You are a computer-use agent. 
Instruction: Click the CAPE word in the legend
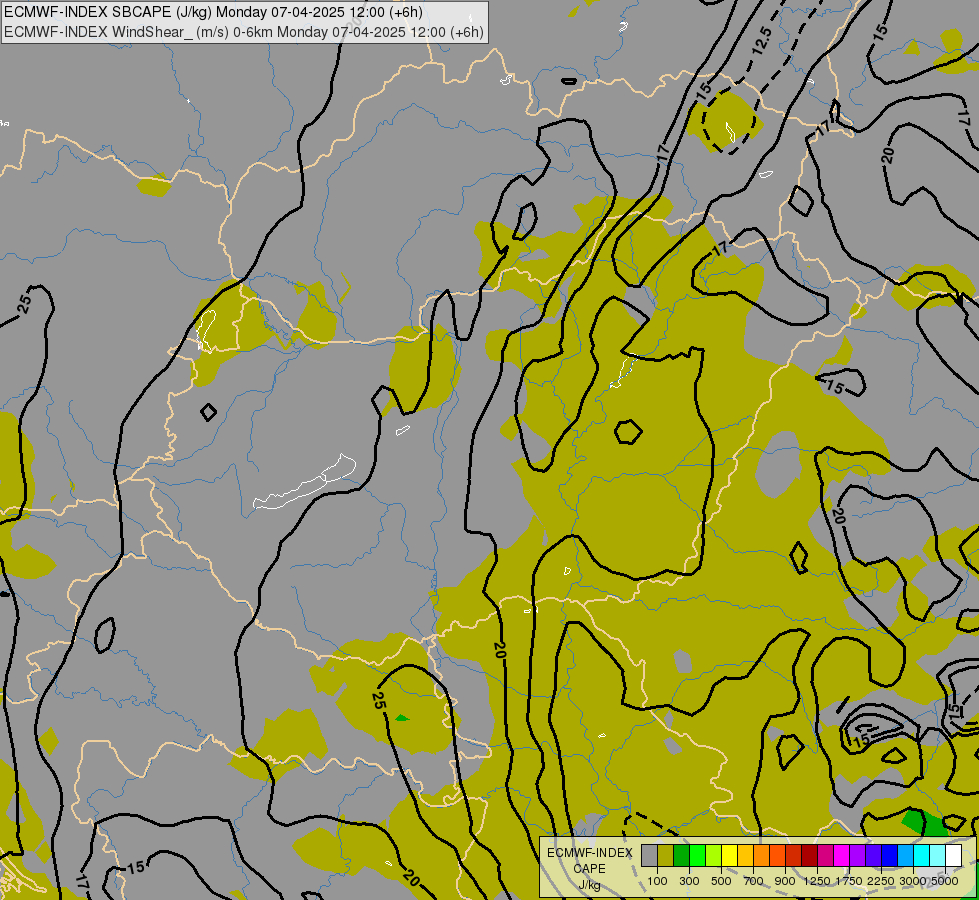(589, 869)
